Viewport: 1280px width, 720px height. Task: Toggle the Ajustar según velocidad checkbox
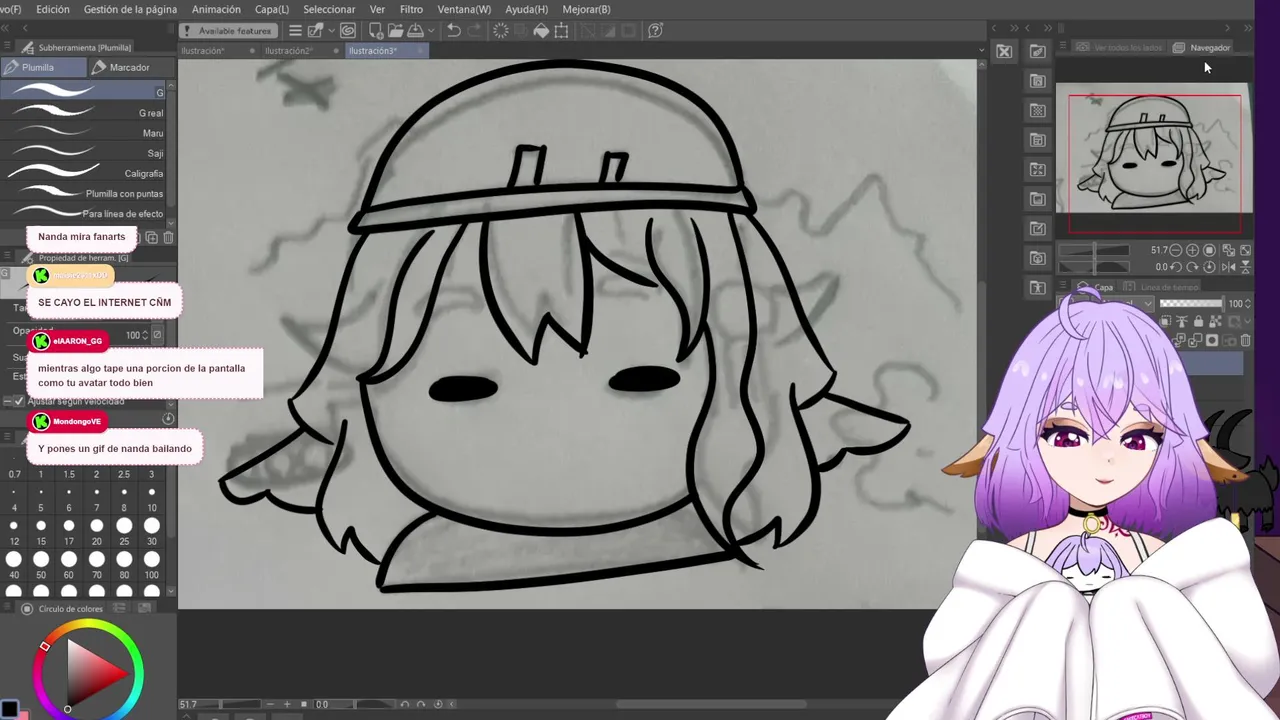(x=18, y=401)
